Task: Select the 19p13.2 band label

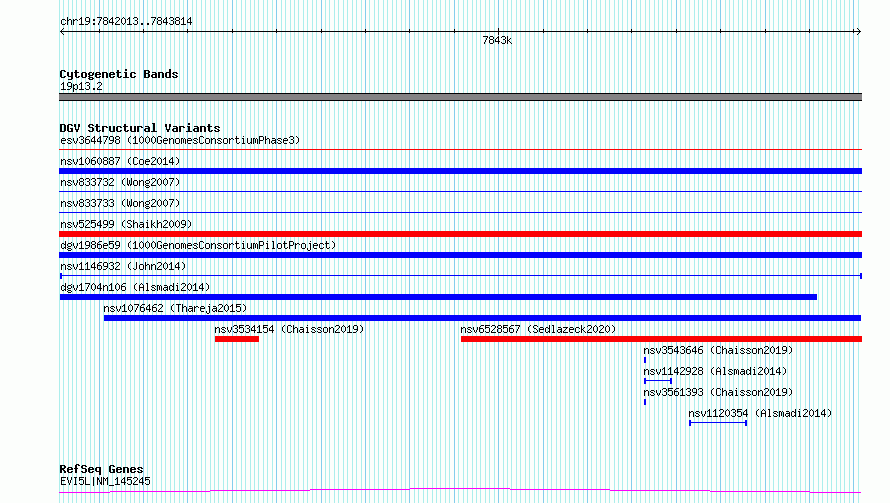Action: tap(81, 86)
